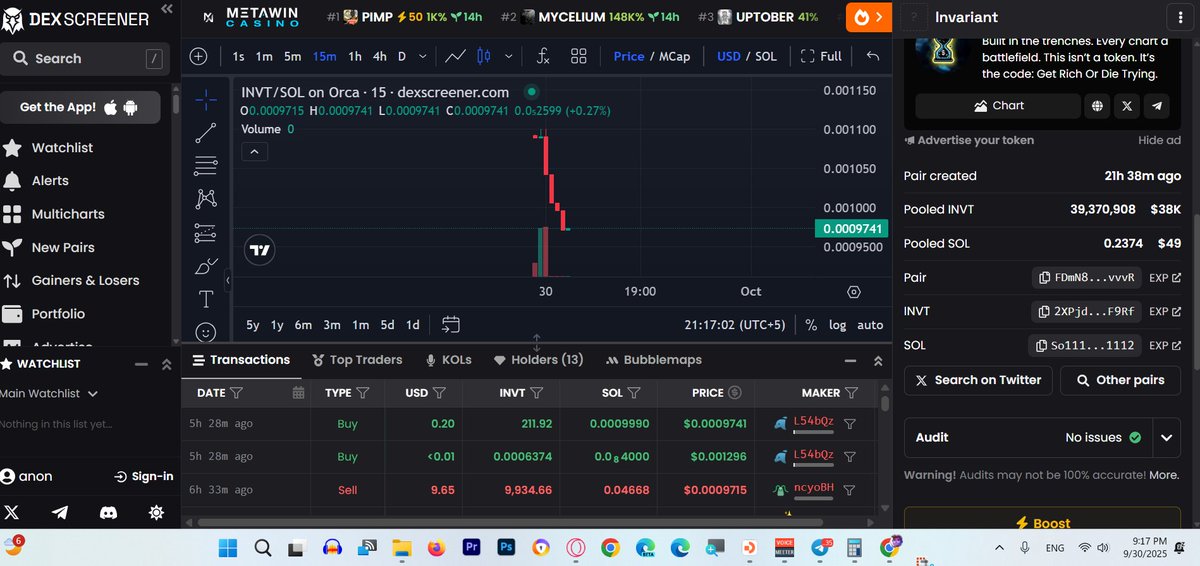1200x566 pixels.
Task: Click the Sign-in link
Action: (x=144, y=477)
